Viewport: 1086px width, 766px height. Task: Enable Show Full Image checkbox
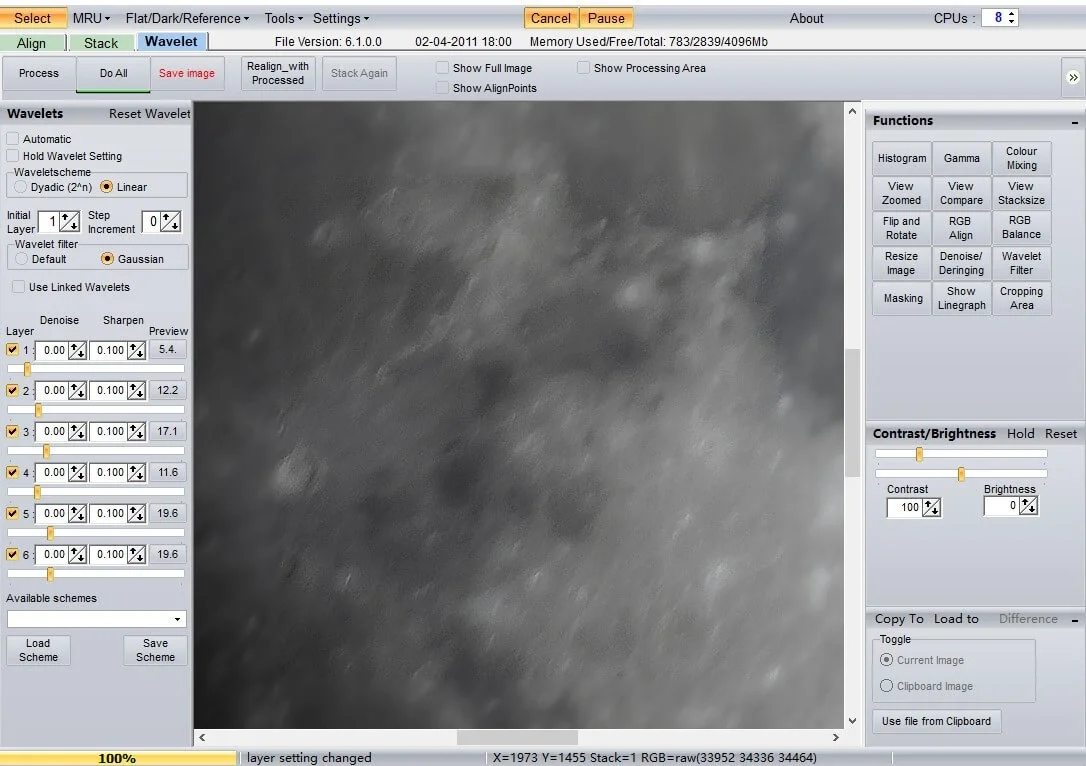442,68
